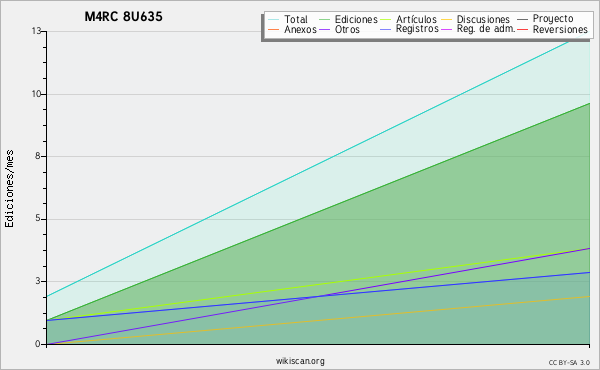Image resolution: width=600 pixels, height=370 pixels.
Task: Click the Reversiones legend label
Action: pos(560,29)
